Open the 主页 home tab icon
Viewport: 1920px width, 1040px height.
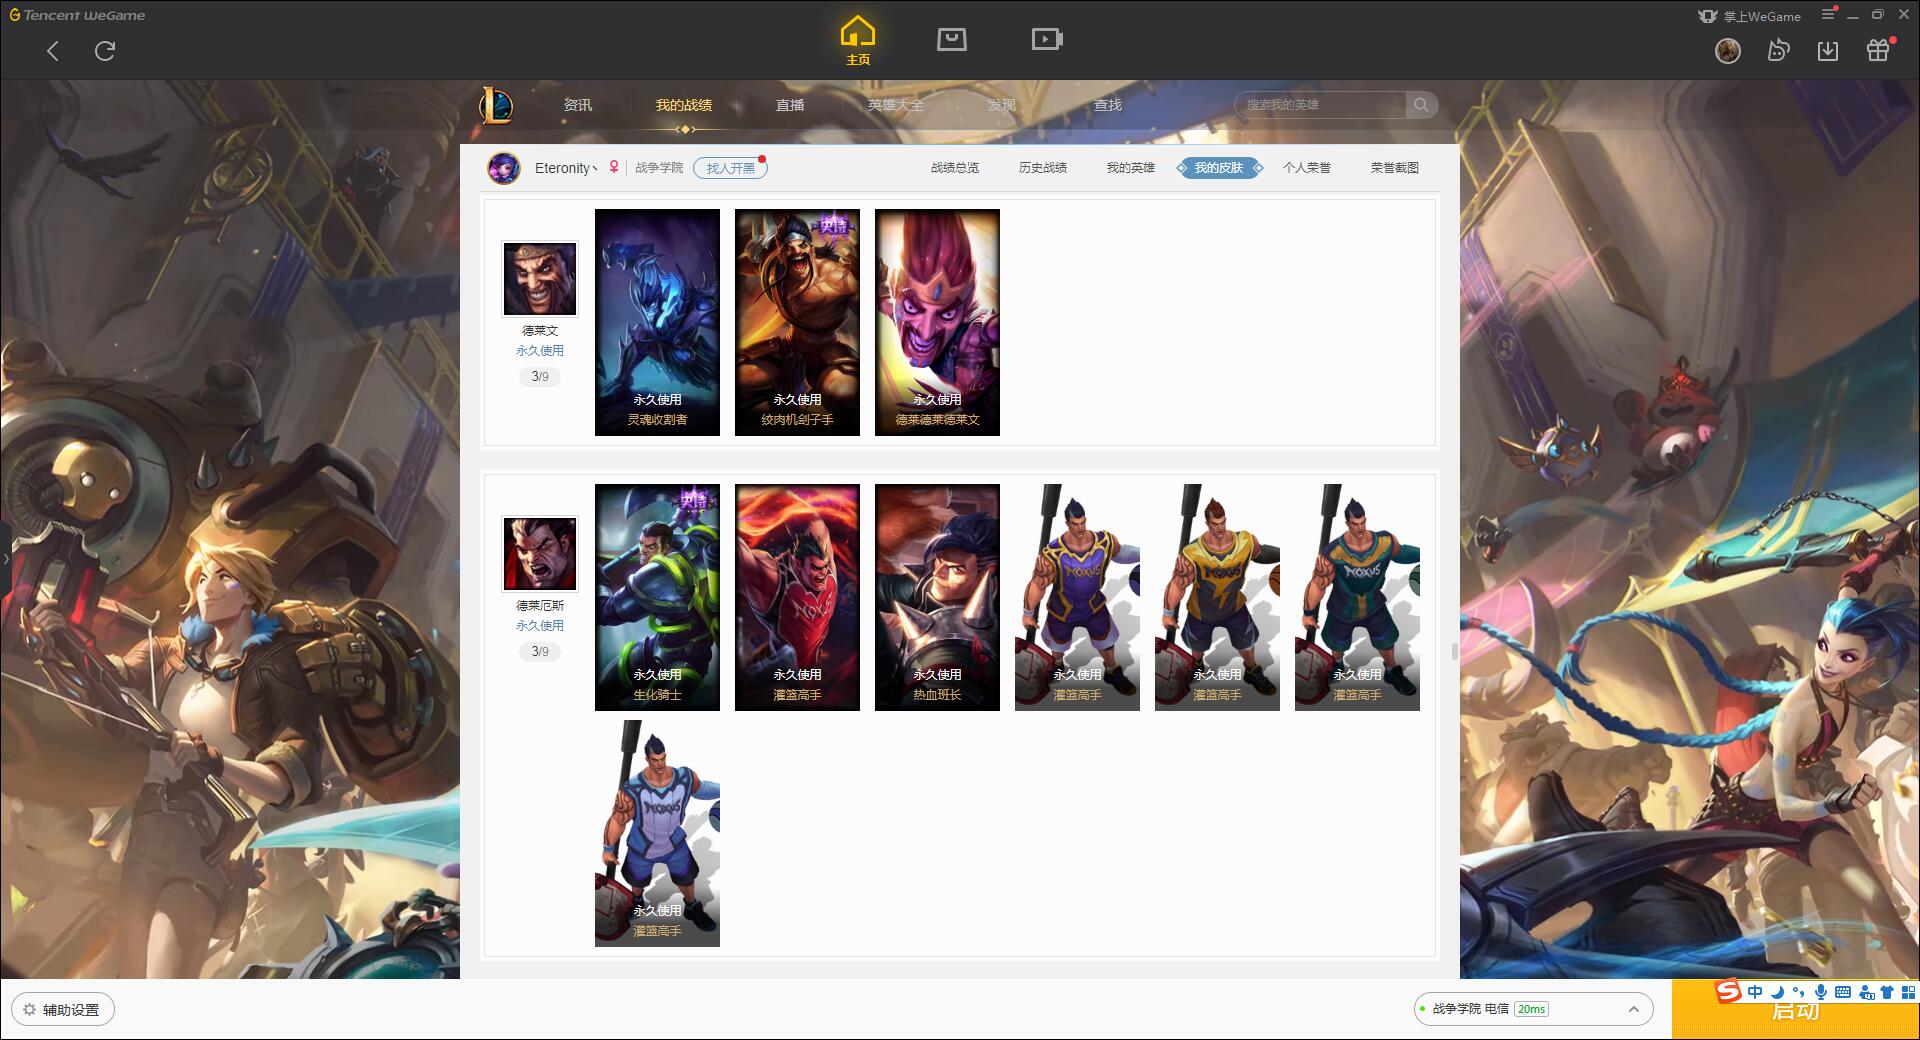(857, 41)
